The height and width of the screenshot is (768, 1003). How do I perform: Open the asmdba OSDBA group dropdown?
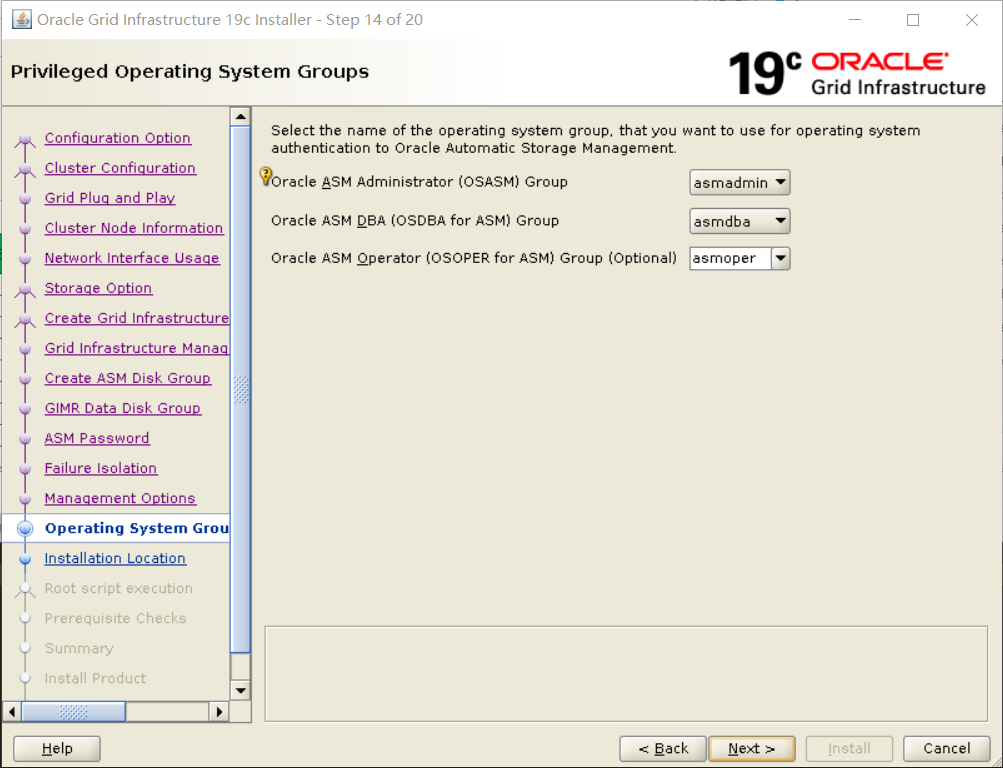739,221
